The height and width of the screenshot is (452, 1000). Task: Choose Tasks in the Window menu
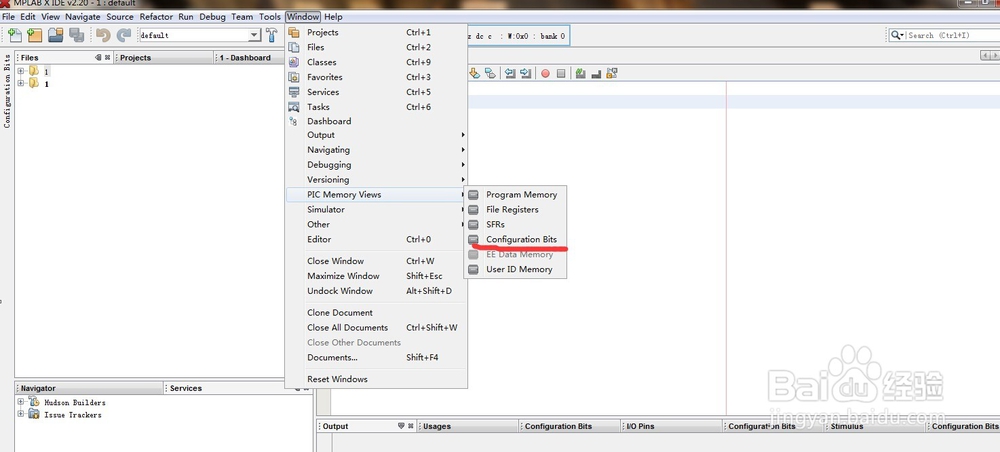(376, 106)
